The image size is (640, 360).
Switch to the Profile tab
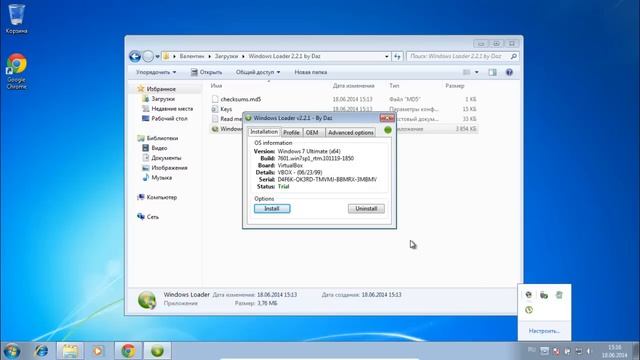click(x=291, y=133)
